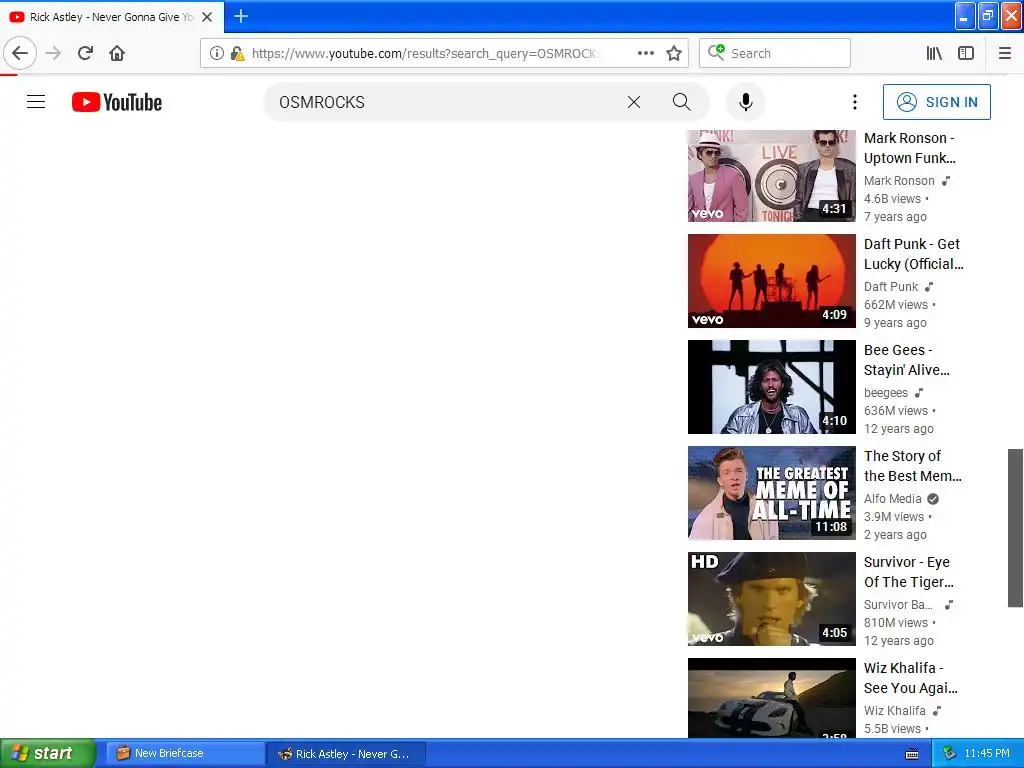Image resolution: width=1024 pixels, height=768 pixels.
Task: Open the beegees channel name
Action: tap(886, 392)
